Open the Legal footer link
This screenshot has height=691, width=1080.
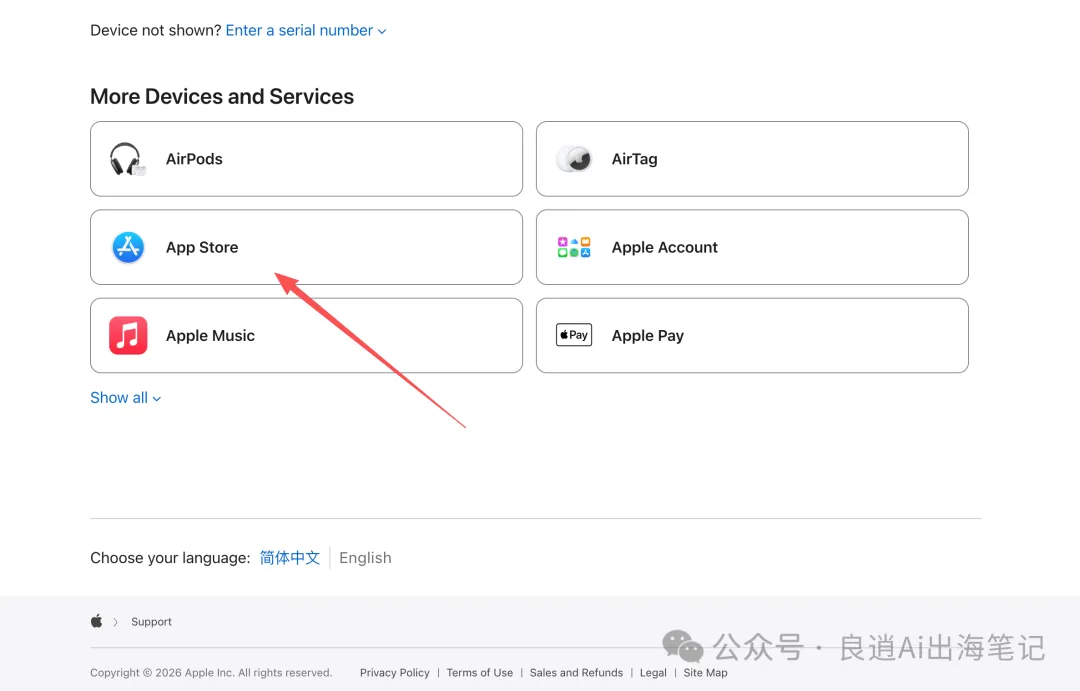point(653,672)
